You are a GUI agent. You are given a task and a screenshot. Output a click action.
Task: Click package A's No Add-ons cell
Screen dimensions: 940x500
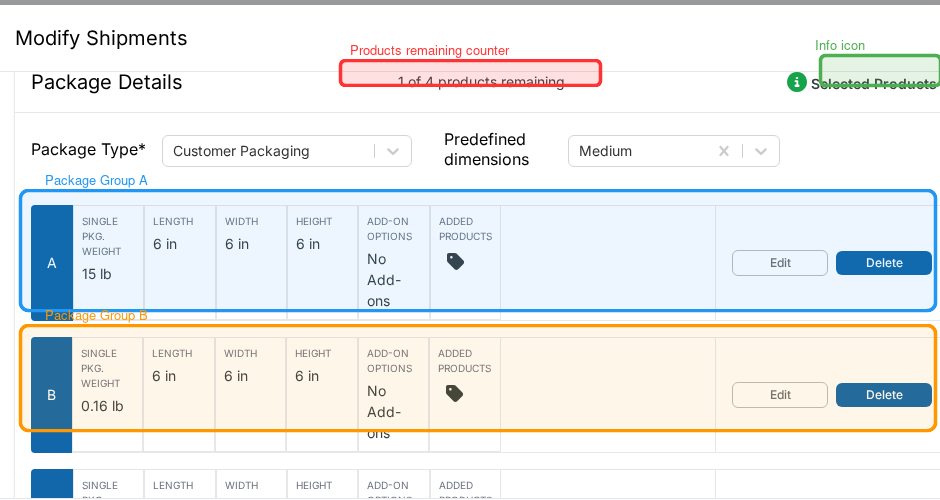tap(394, 263)
